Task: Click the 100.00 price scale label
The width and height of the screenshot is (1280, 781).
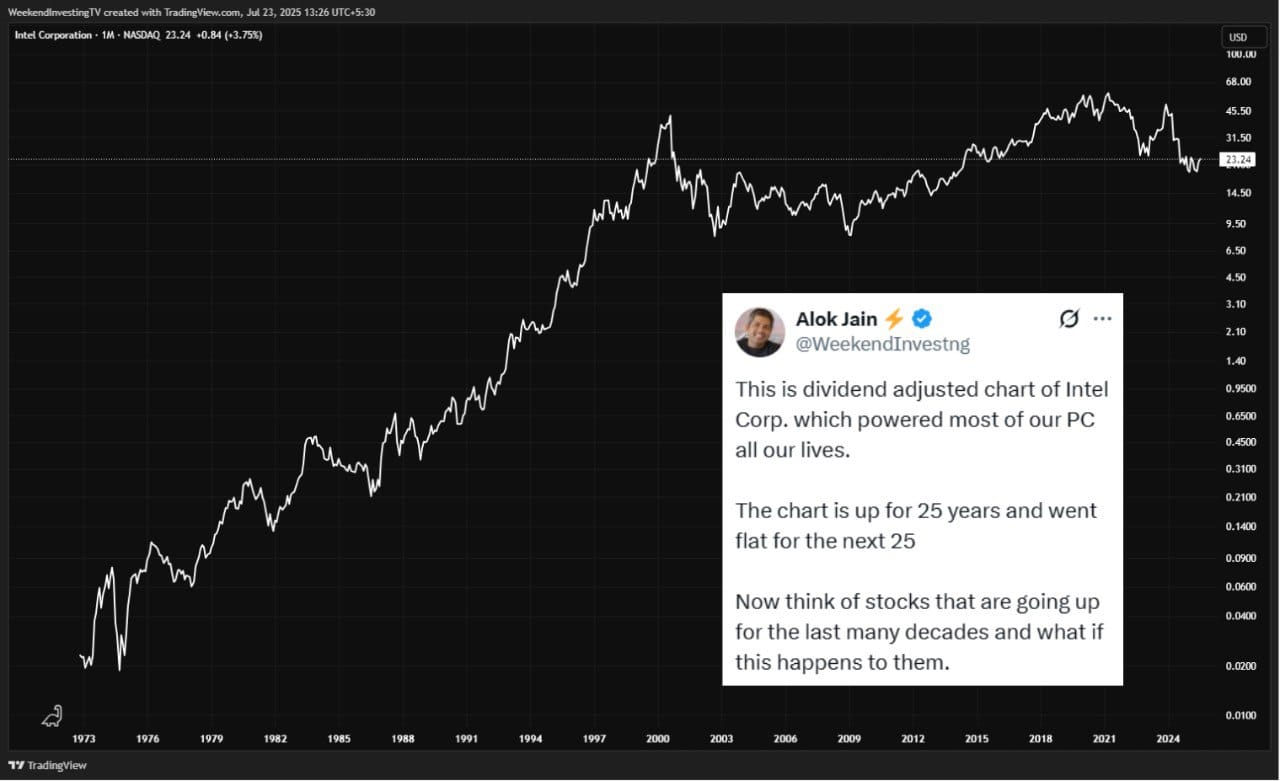Action: 1240,54
